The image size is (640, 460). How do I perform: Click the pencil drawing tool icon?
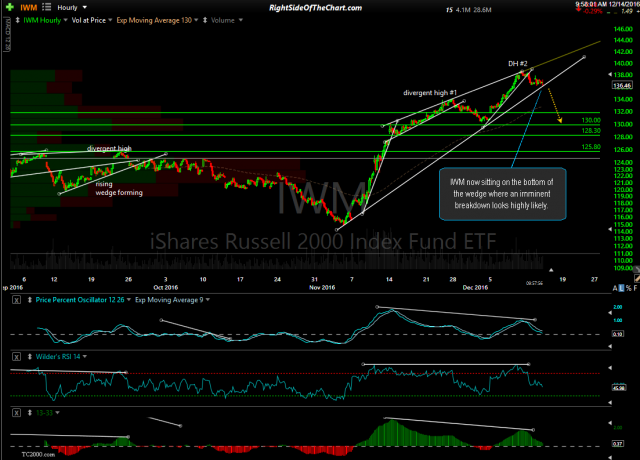[x=637, y=278]
